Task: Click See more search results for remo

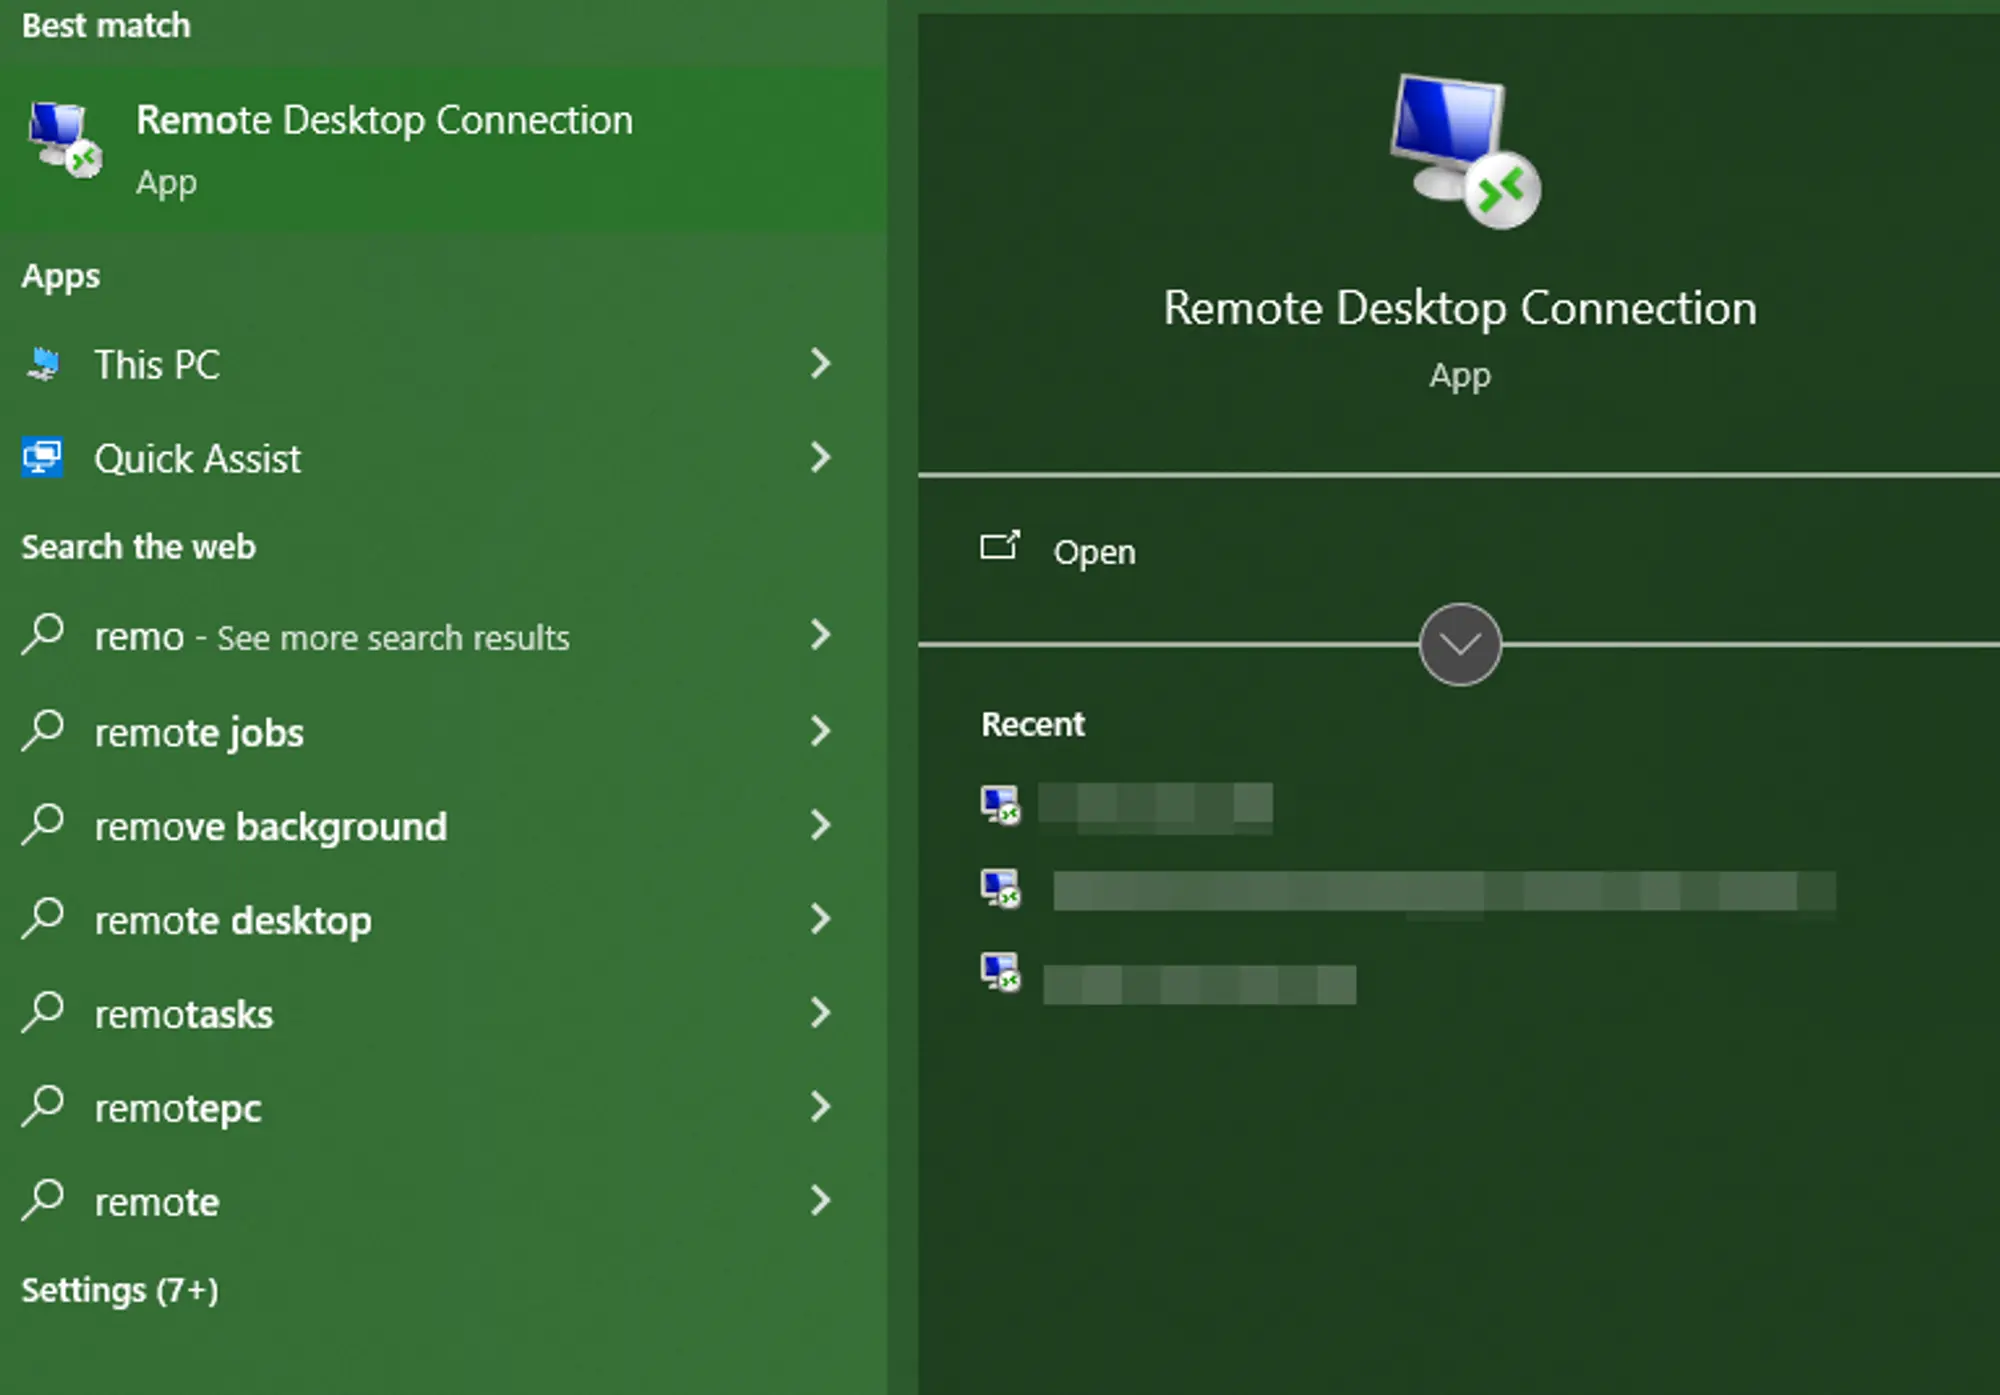Action: [390, 637]
